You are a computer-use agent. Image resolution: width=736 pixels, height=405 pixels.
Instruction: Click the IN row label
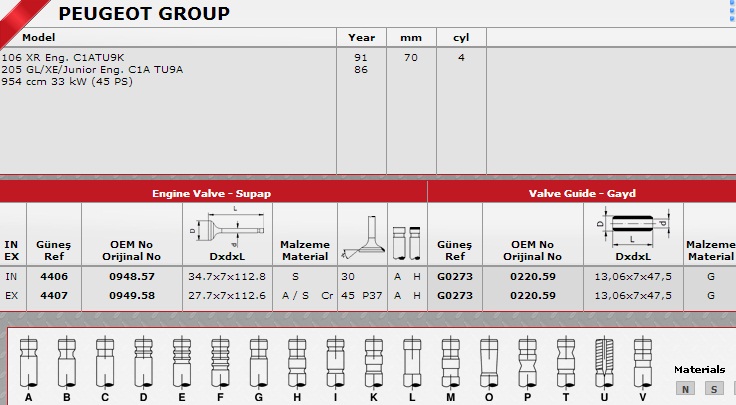11,276
